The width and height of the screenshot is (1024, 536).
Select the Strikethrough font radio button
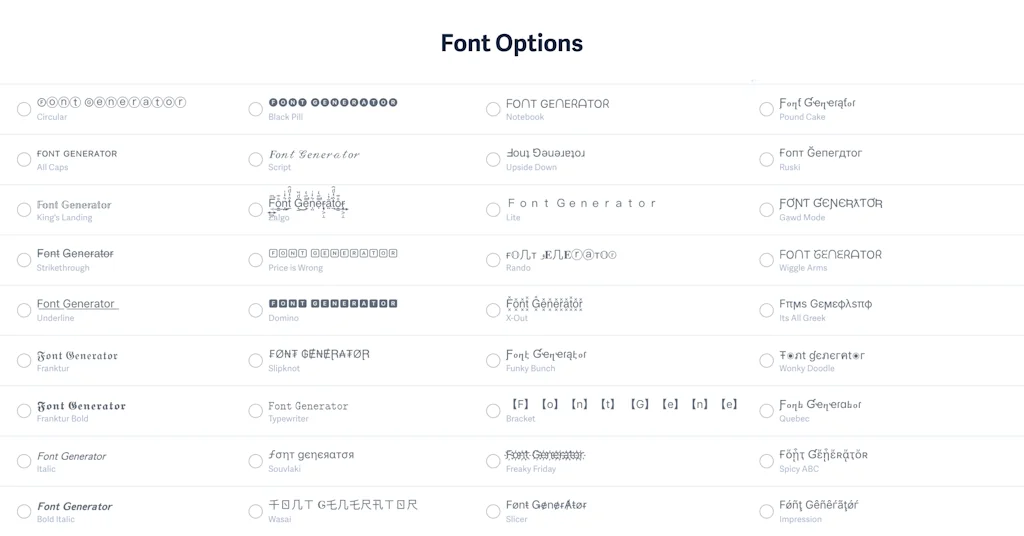coord(24,260)
